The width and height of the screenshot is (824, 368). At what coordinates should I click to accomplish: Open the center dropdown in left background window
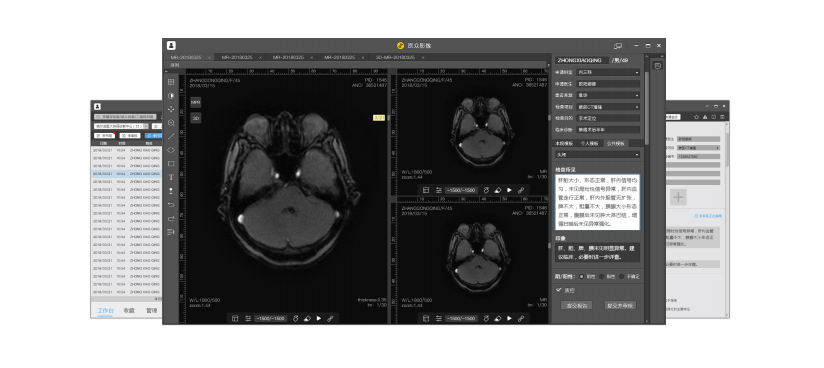[x=121, y=126]
